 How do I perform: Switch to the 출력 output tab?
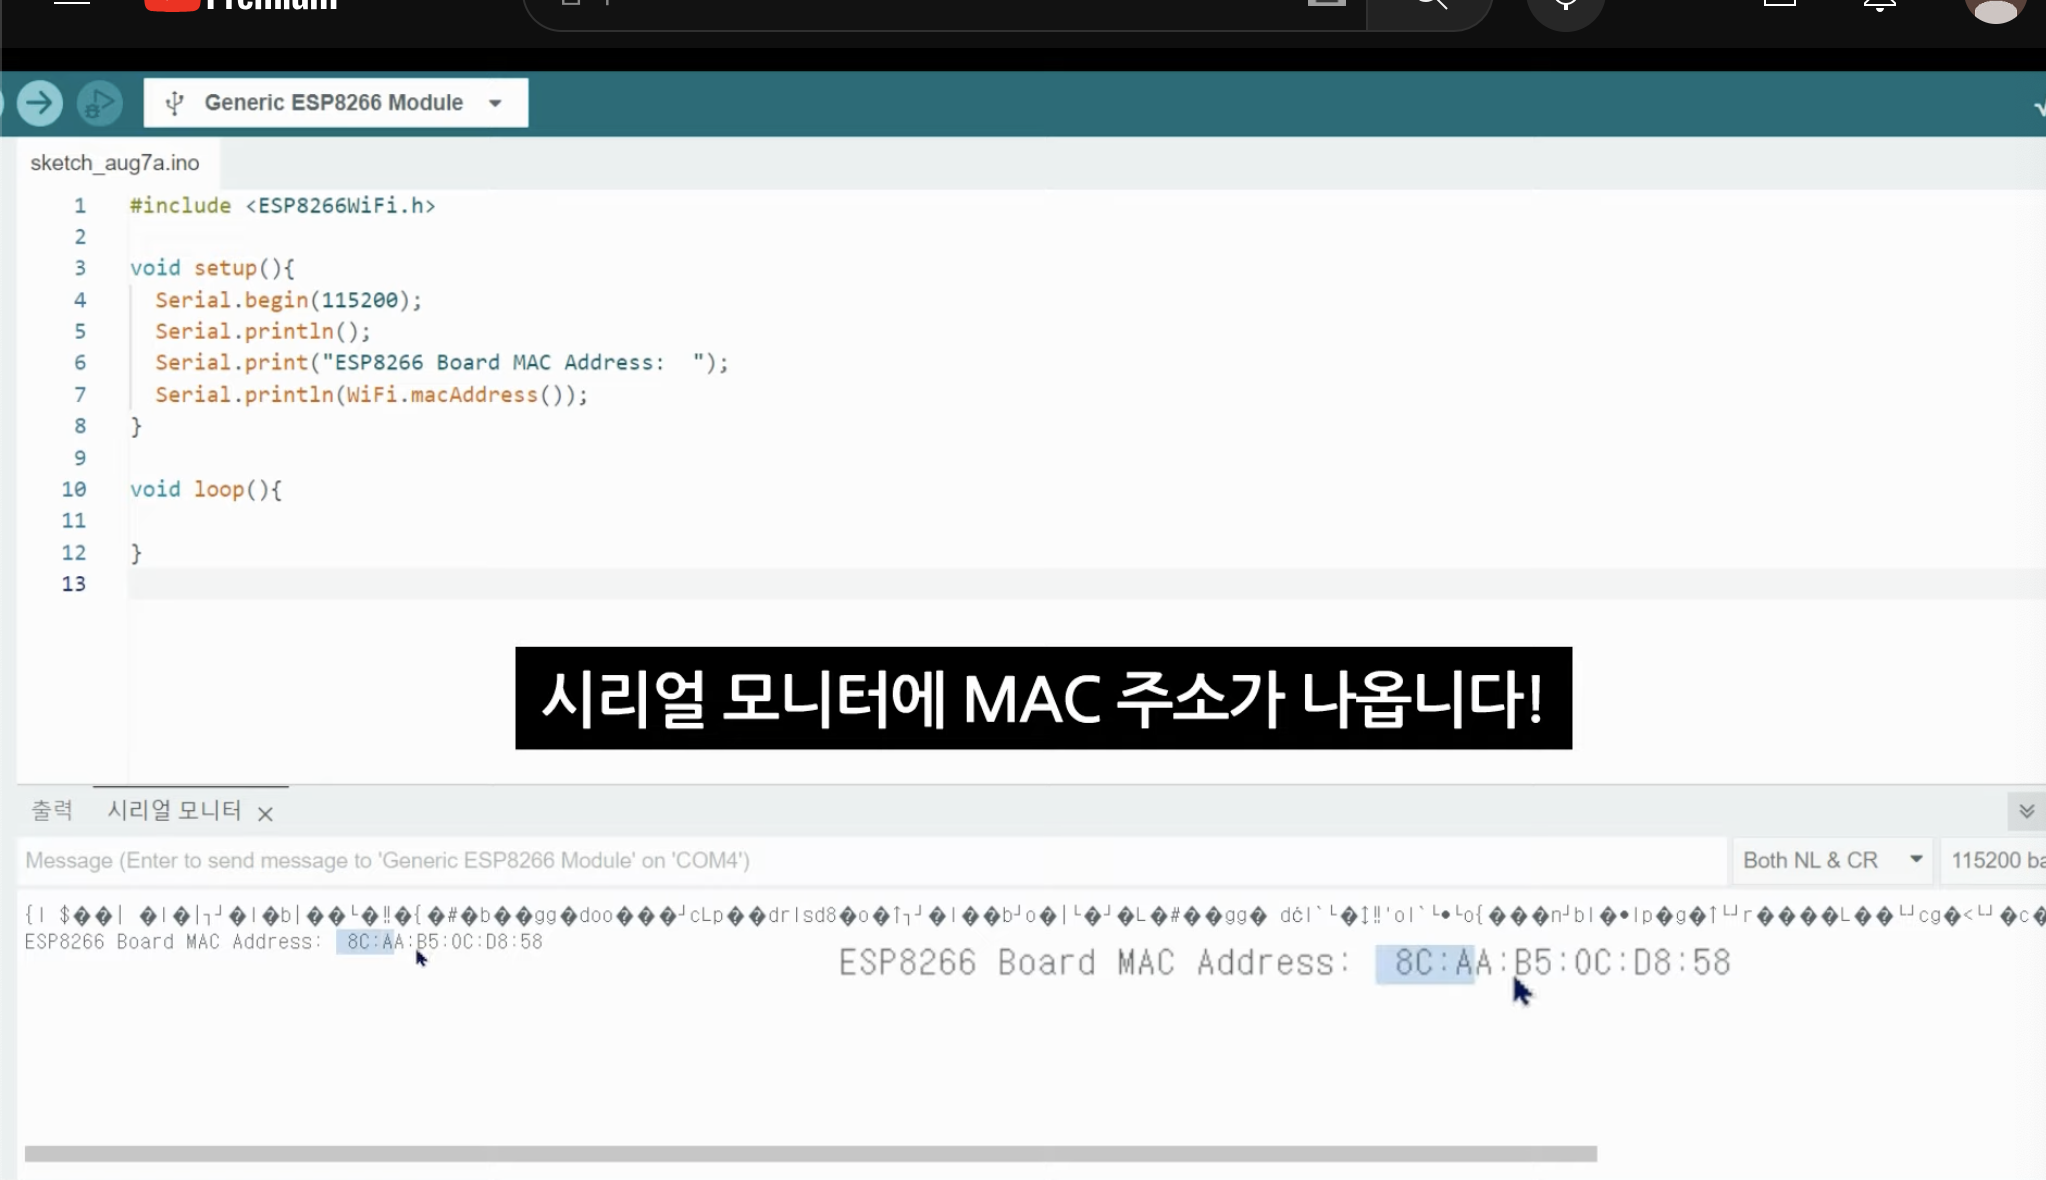pos(52,810)
